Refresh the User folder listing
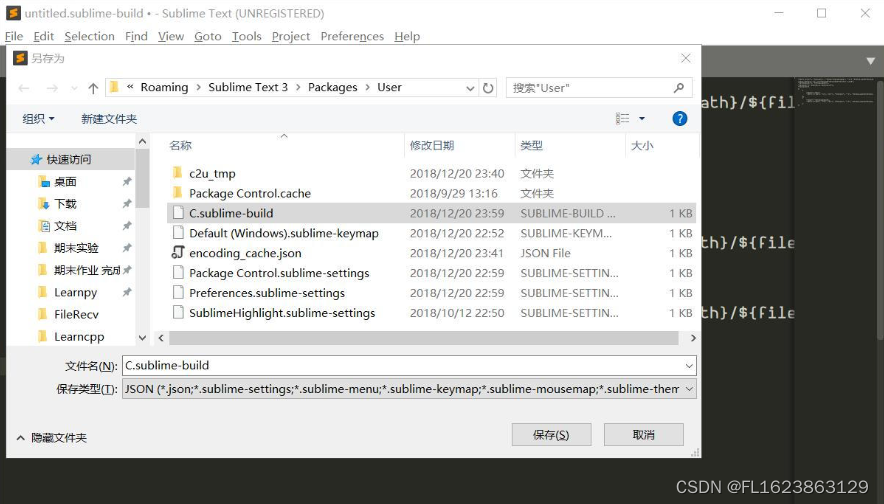The height and width of the screenshot is (504, 884). pyautogui.click(x=488, y=88)
